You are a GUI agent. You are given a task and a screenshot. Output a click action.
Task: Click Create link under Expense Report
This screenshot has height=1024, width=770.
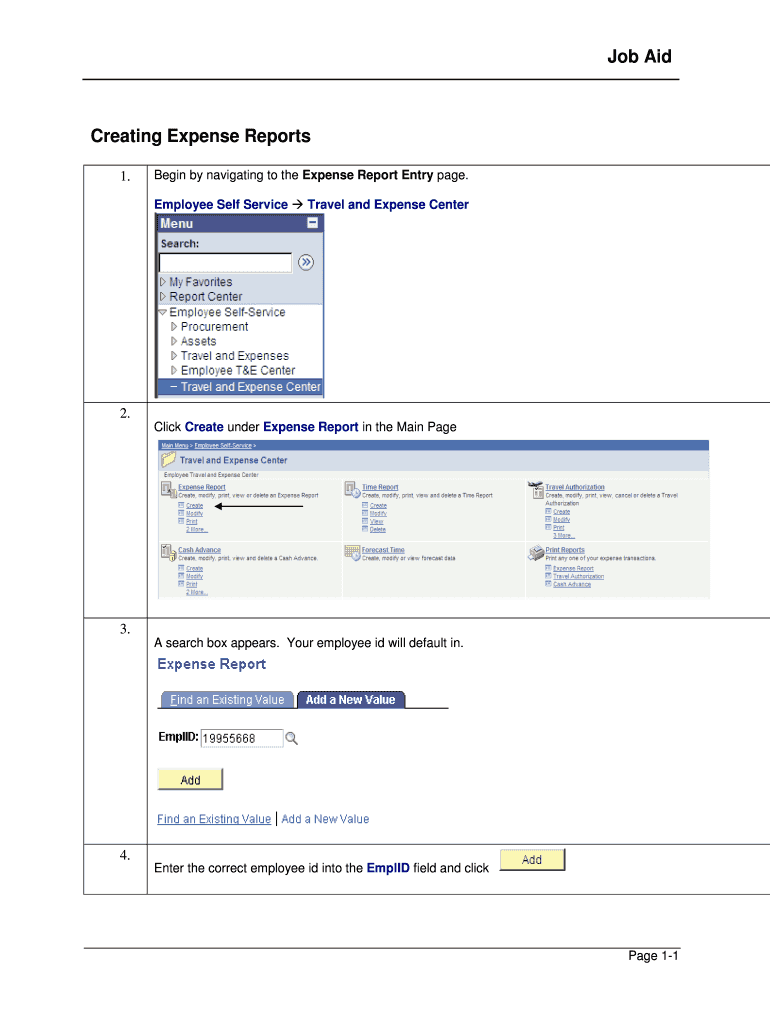click(x=194, y=506)
